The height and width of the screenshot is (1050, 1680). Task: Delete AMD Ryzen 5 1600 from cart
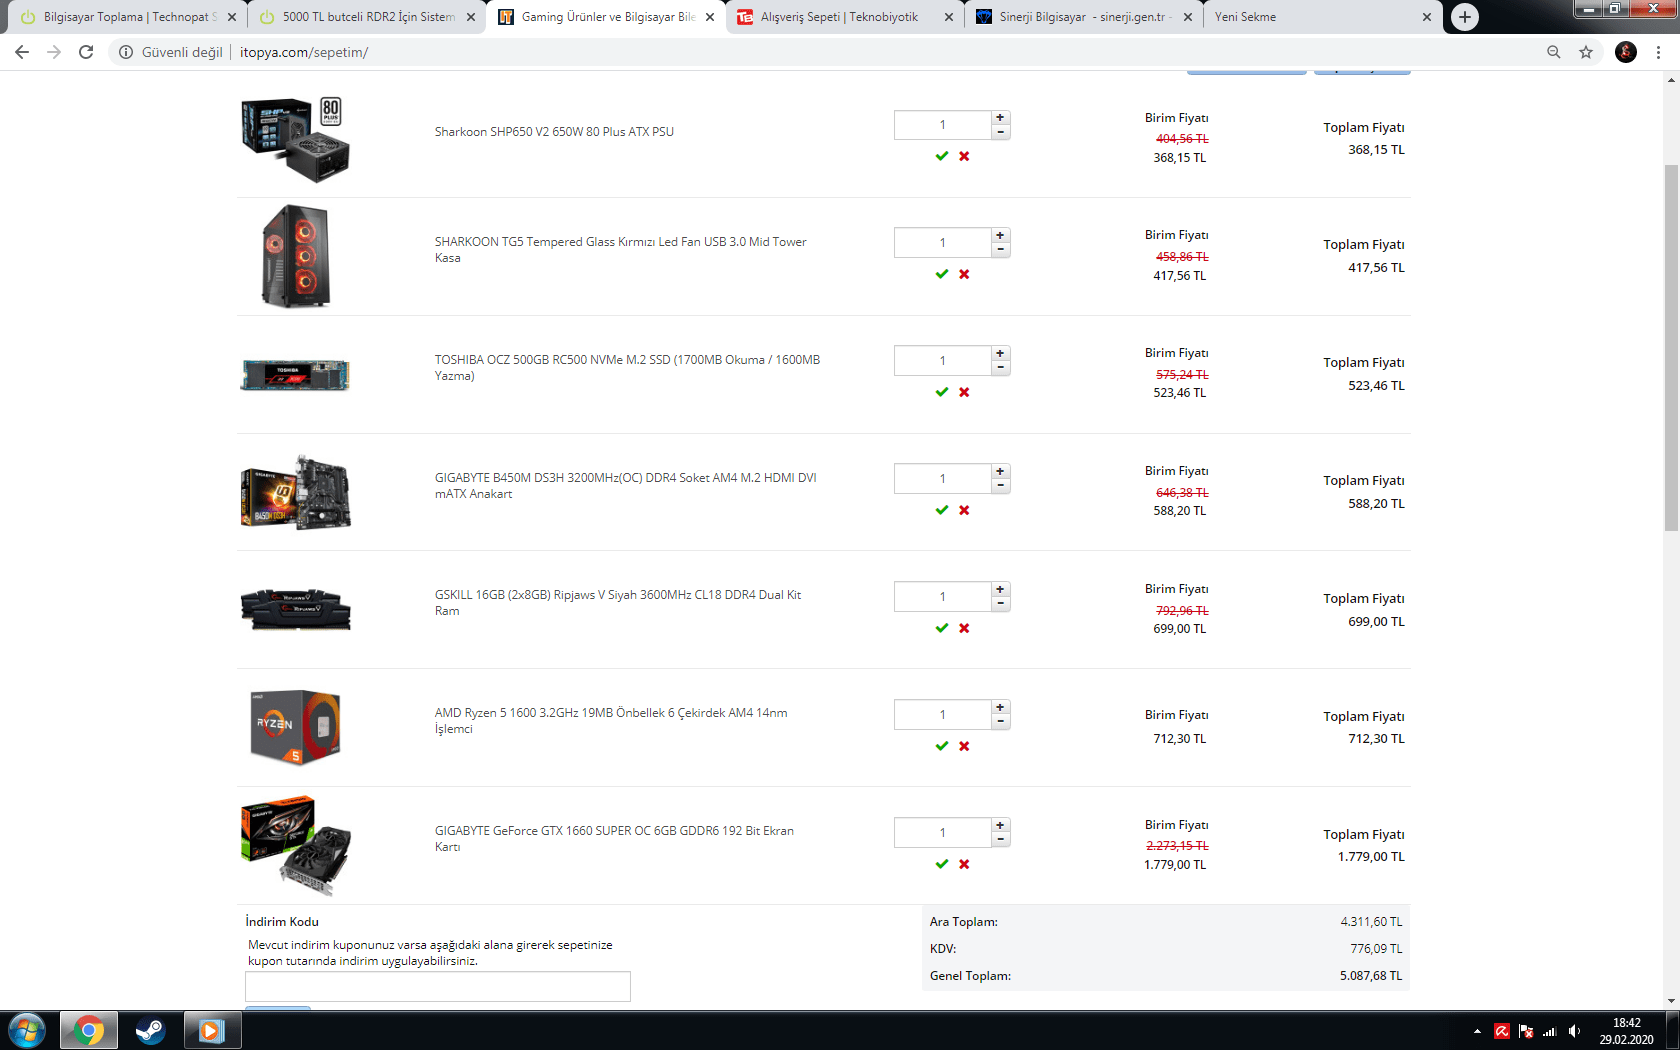point(964,746)
